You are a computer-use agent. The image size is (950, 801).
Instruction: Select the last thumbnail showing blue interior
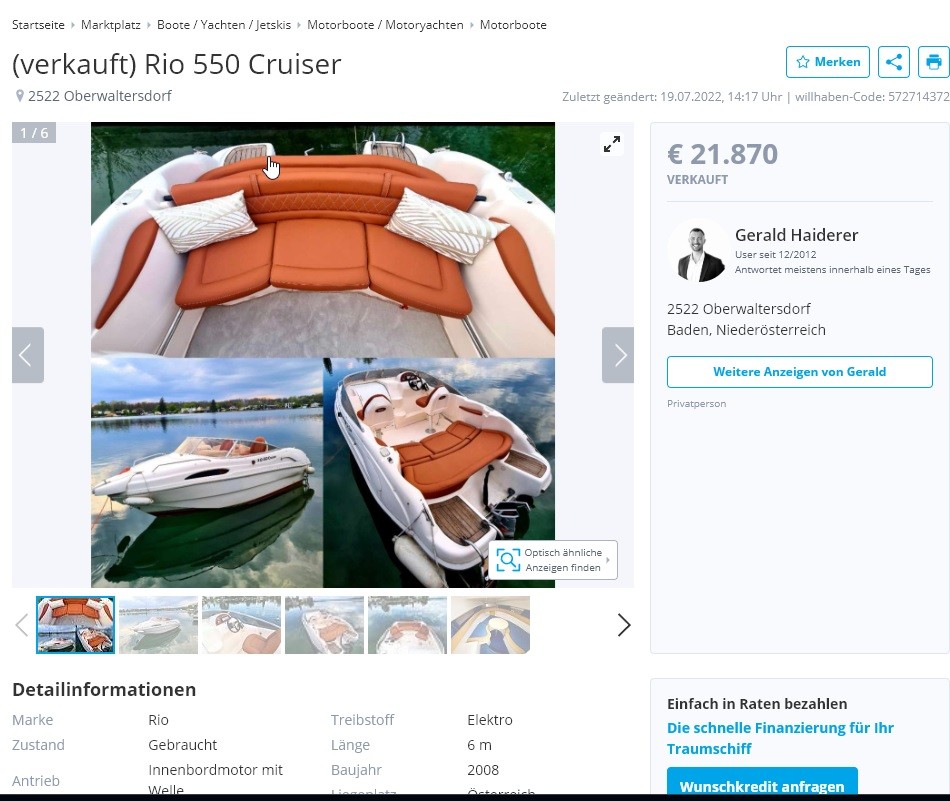point(491,625)
